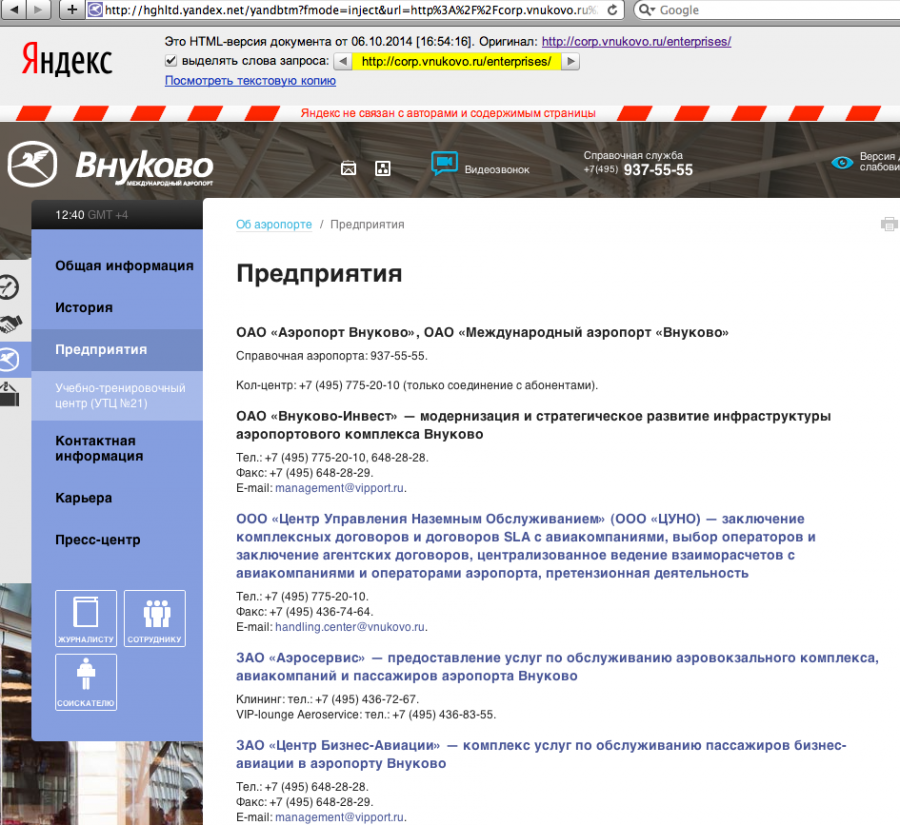
Task: Open original link corp.vnukovo.ru/enterprises/
Action: (636, 41)
